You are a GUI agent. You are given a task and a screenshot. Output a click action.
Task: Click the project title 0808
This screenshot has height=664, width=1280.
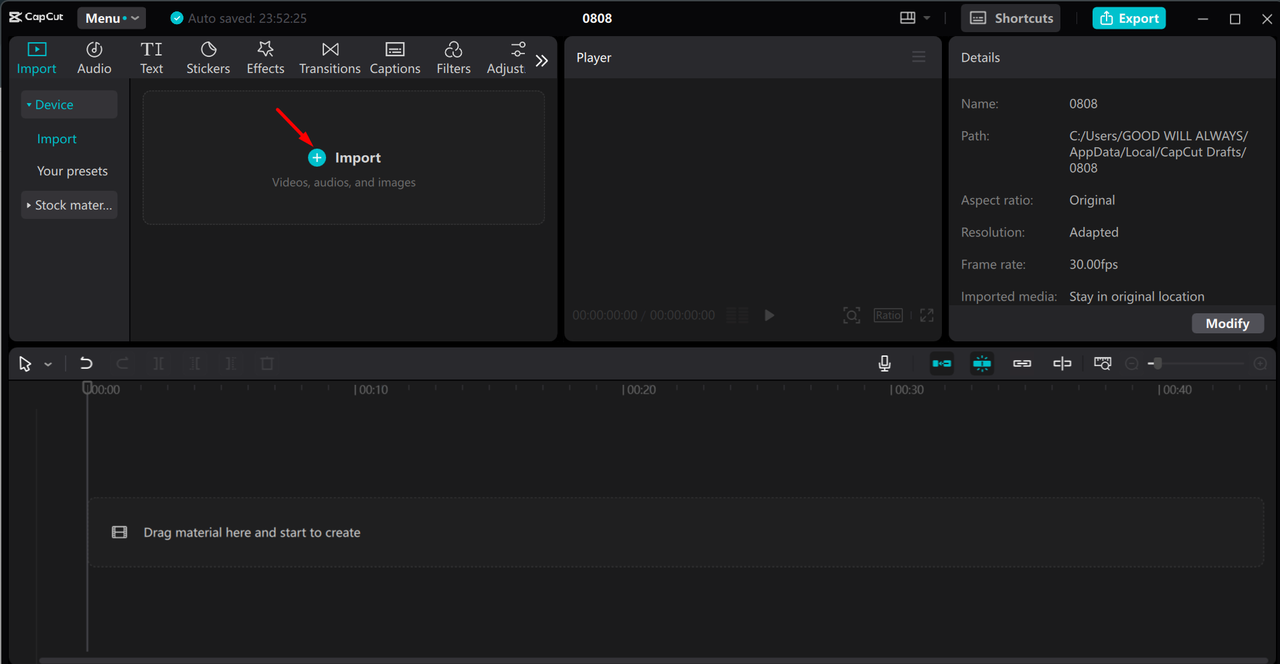pos(597,18)
